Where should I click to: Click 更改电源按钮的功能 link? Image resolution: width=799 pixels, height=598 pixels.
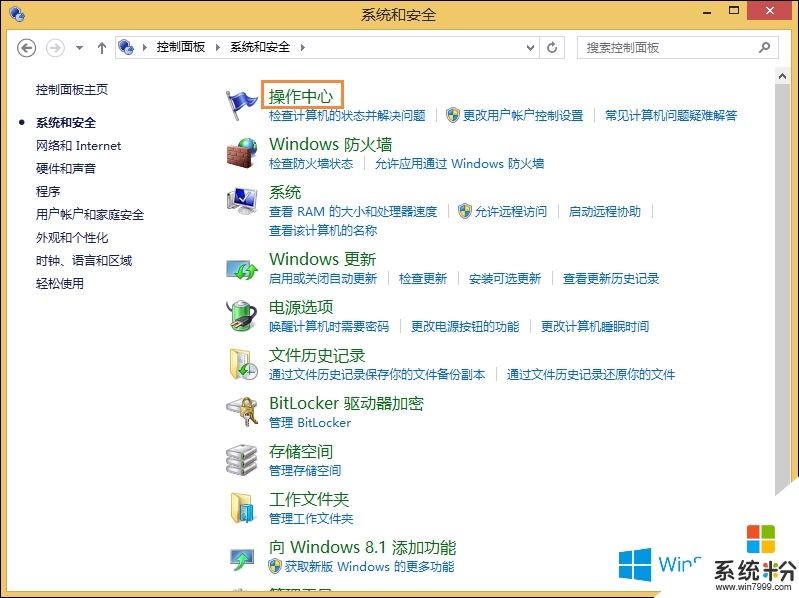(465, 327)
